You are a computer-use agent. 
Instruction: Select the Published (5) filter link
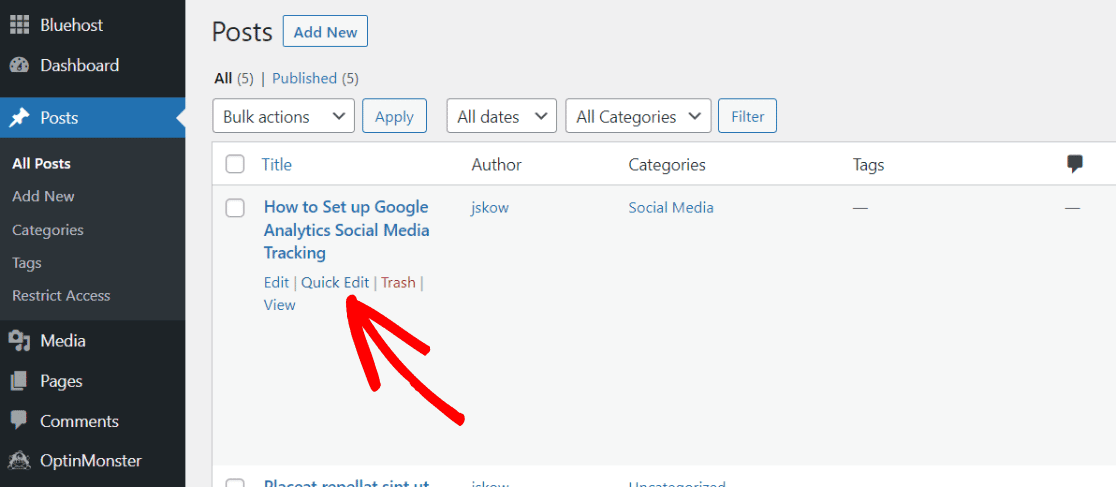[x=315, y=78]
